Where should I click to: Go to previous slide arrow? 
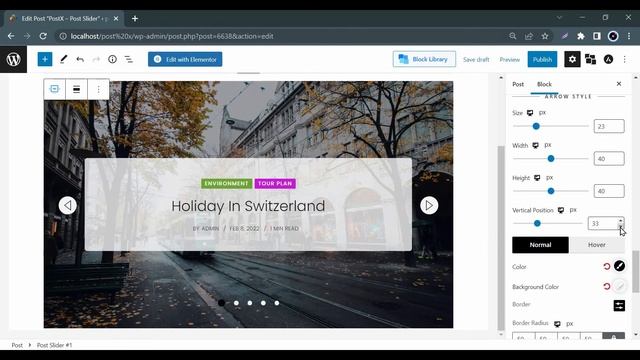pyautogui.click(x=68, y=205)
